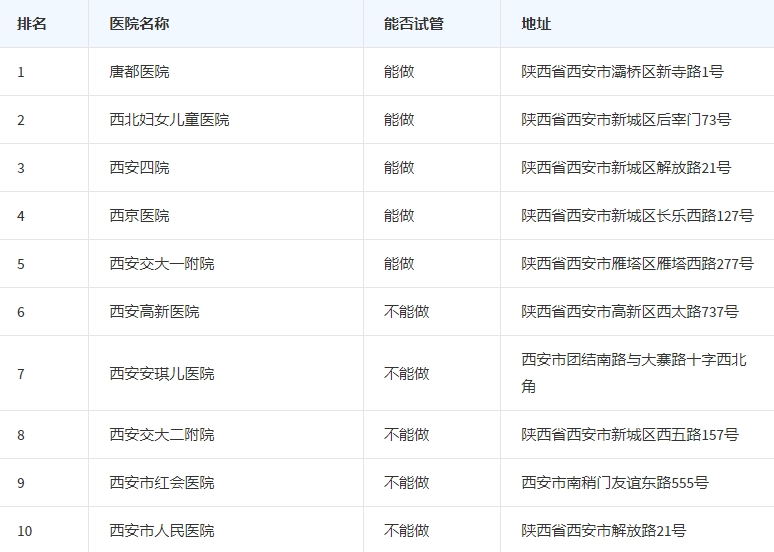The height and width of the screenshot is (552, 774).
Task: Click 能做 in the 西安四院 row
Action: click(399, 167)
